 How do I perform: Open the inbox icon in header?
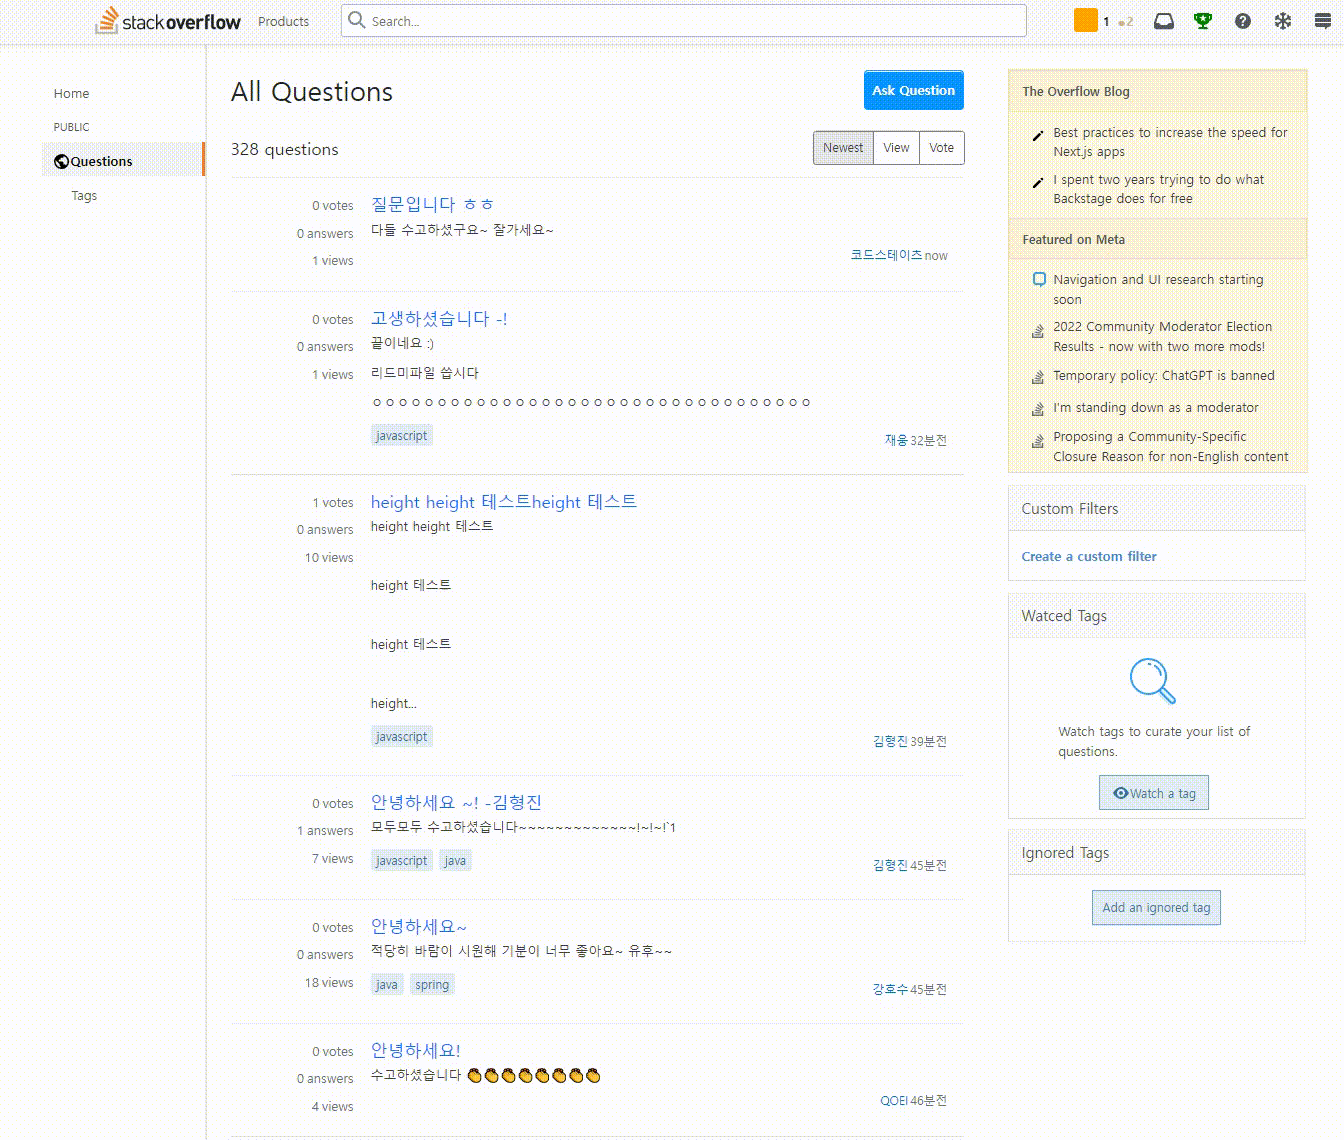tap(1163, 21)
